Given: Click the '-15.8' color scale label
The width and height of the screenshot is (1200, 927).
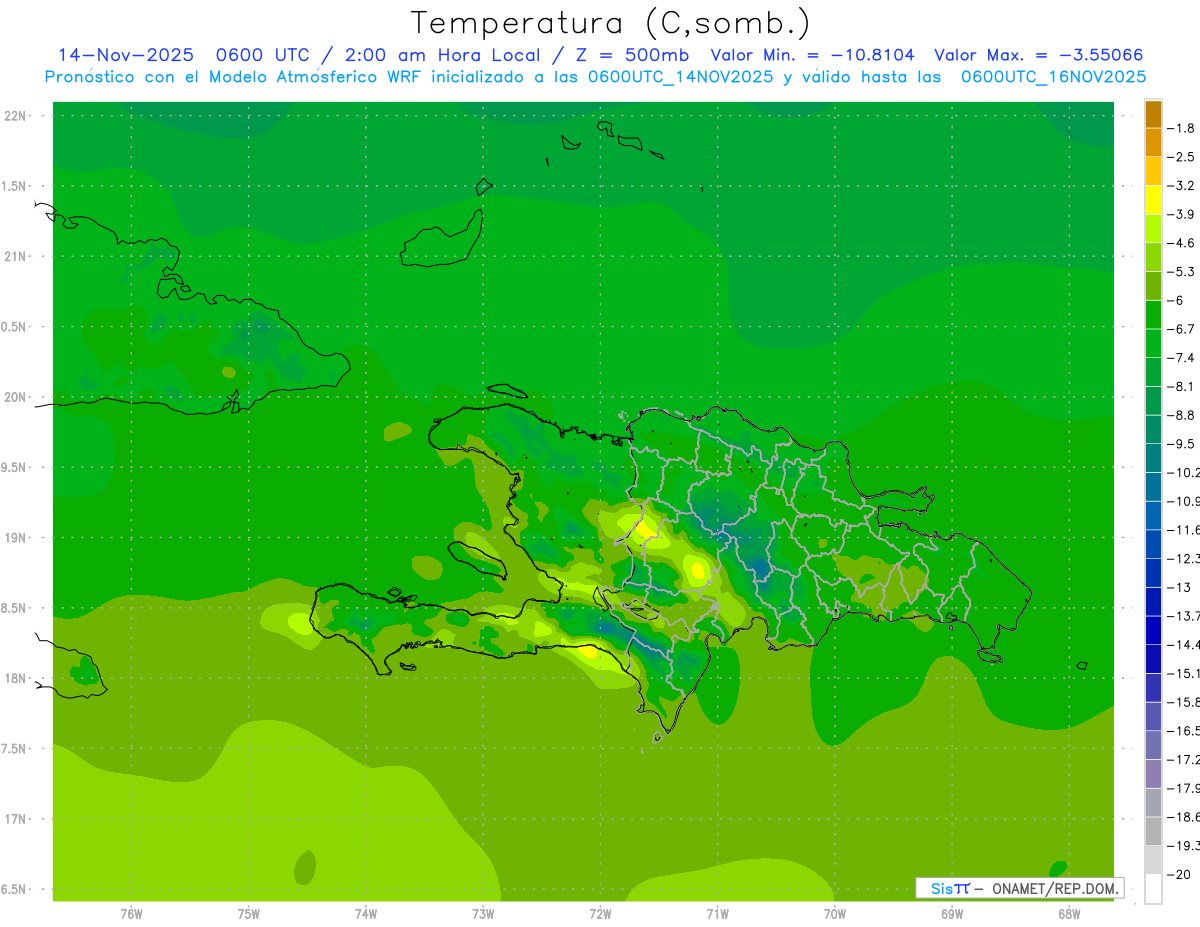Looking at the screenshot, I should coord(1185,702).
